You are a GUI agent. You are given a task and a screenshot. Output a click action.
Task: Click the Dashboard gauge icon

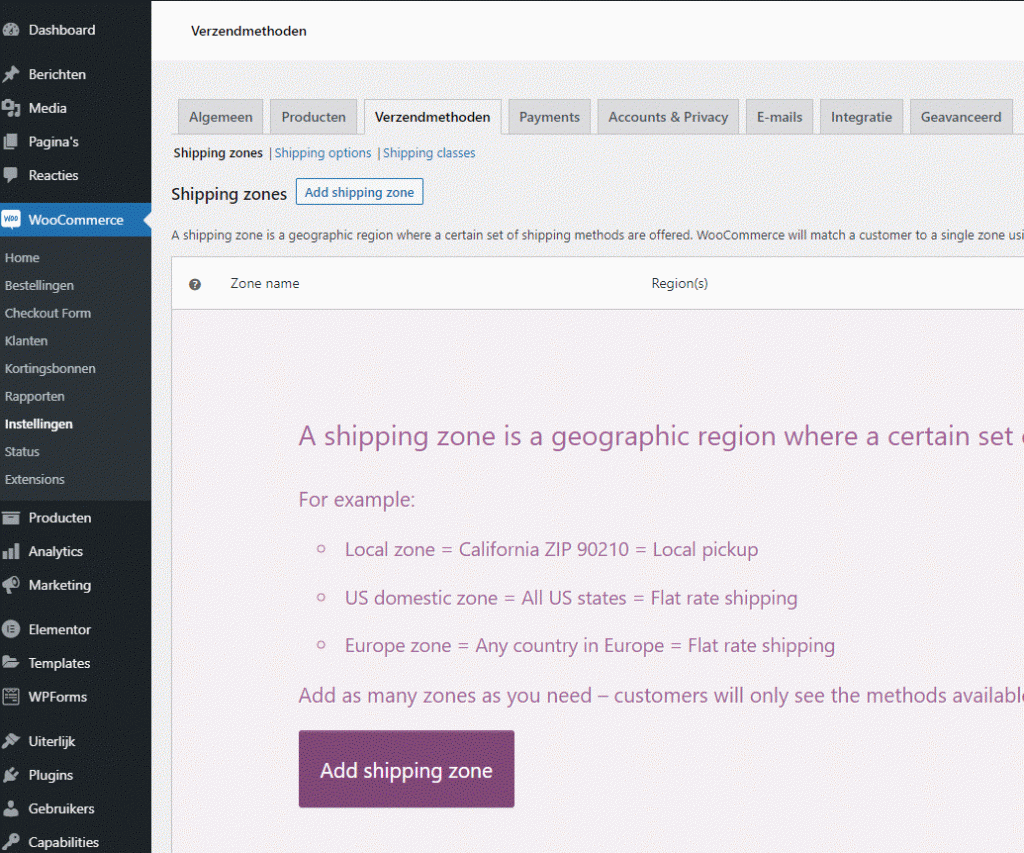tap(11, 30)
